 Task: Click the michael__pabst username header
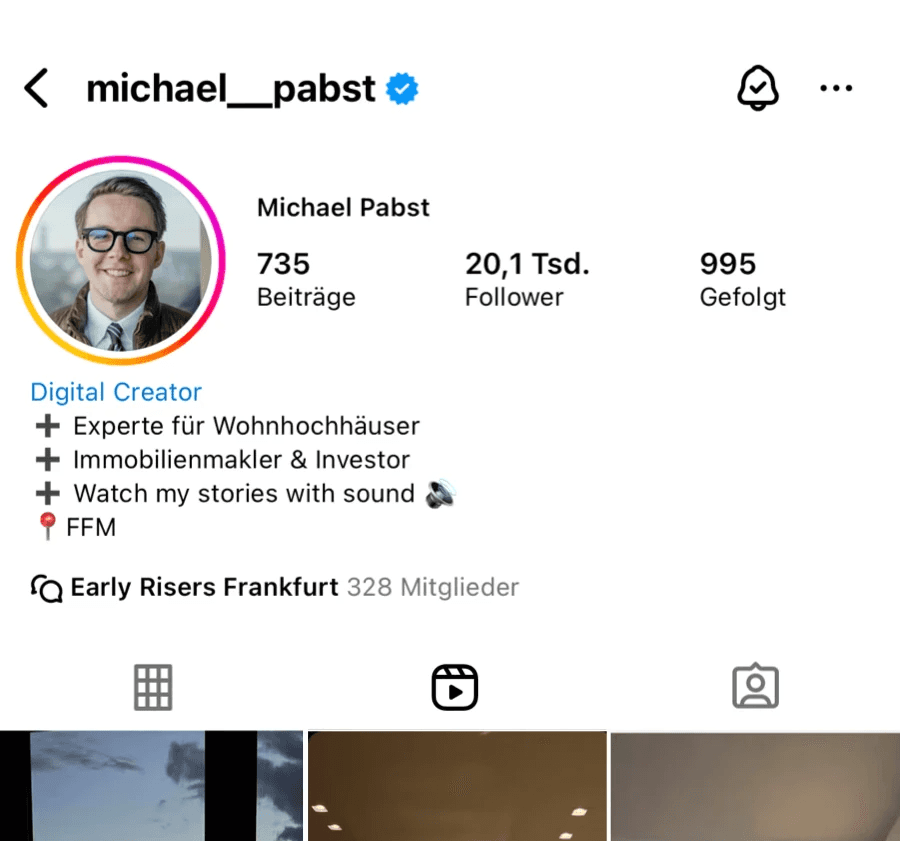tap(231, 89)
